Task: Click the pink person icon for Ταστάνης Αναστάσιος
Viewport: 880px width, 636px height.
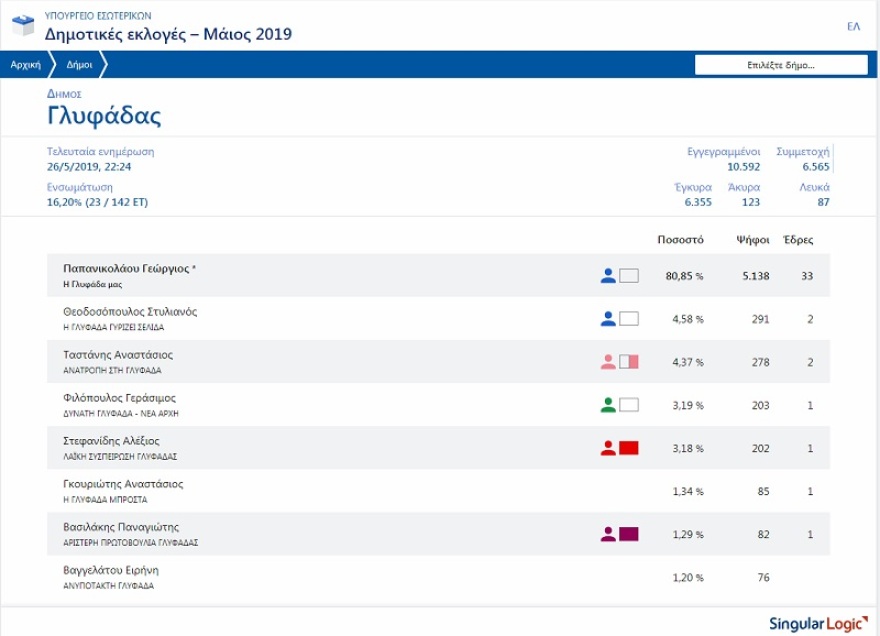Action: pyautogui.click(x=607, y=362)
